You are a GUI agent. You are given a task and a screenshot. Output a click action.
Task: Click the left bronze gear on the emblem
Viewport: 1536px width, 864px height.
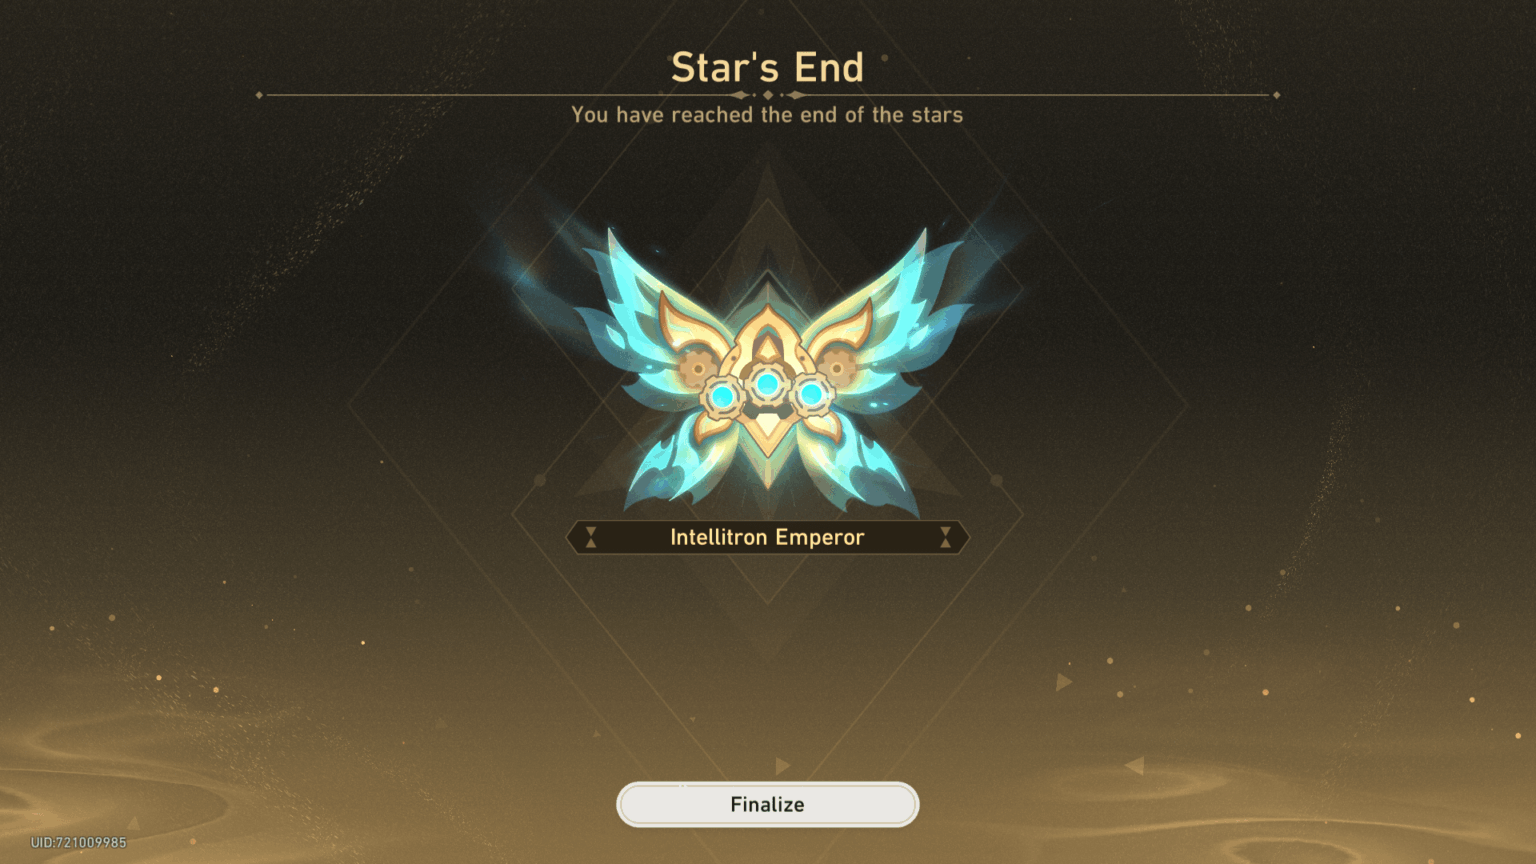point(697,368)
